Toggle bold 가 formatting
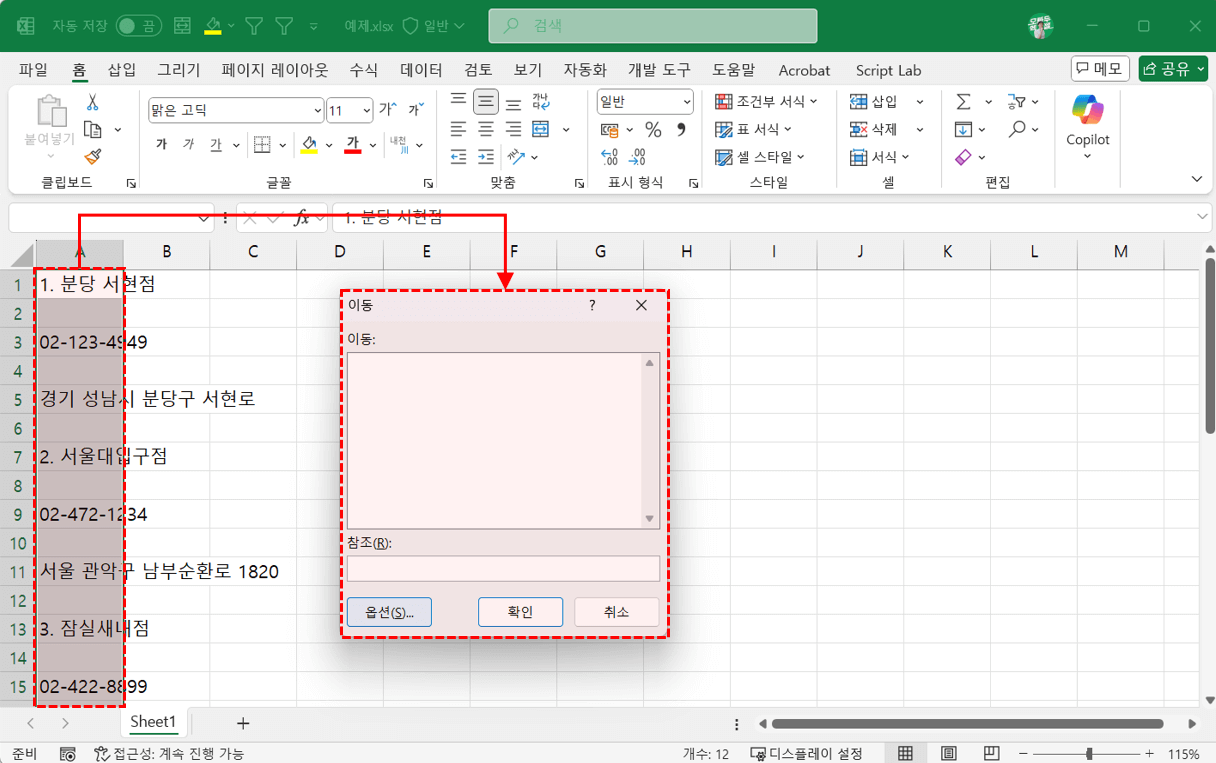 [161, 145]
